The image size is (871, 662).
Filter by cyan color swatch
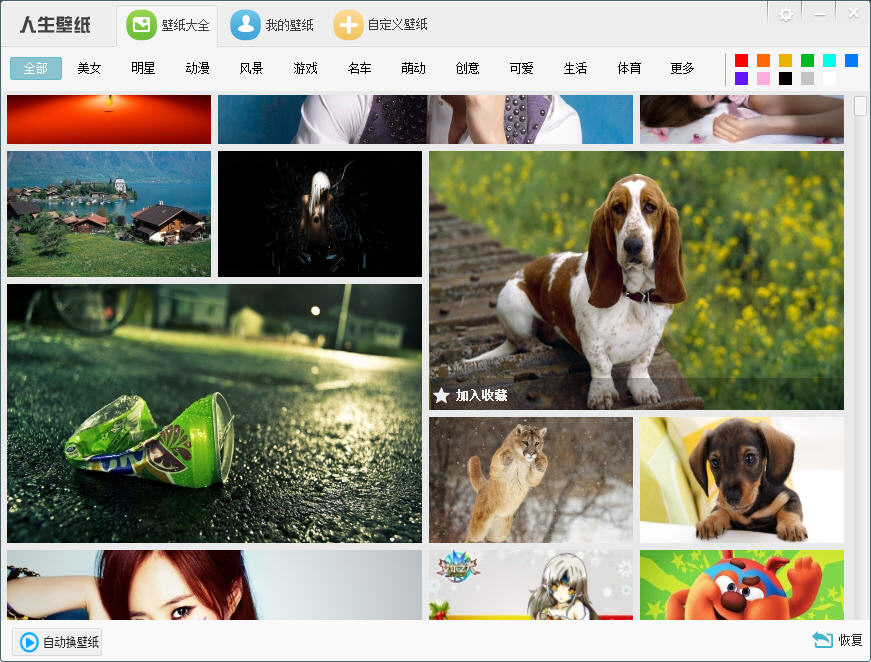[x=829, y=60]
